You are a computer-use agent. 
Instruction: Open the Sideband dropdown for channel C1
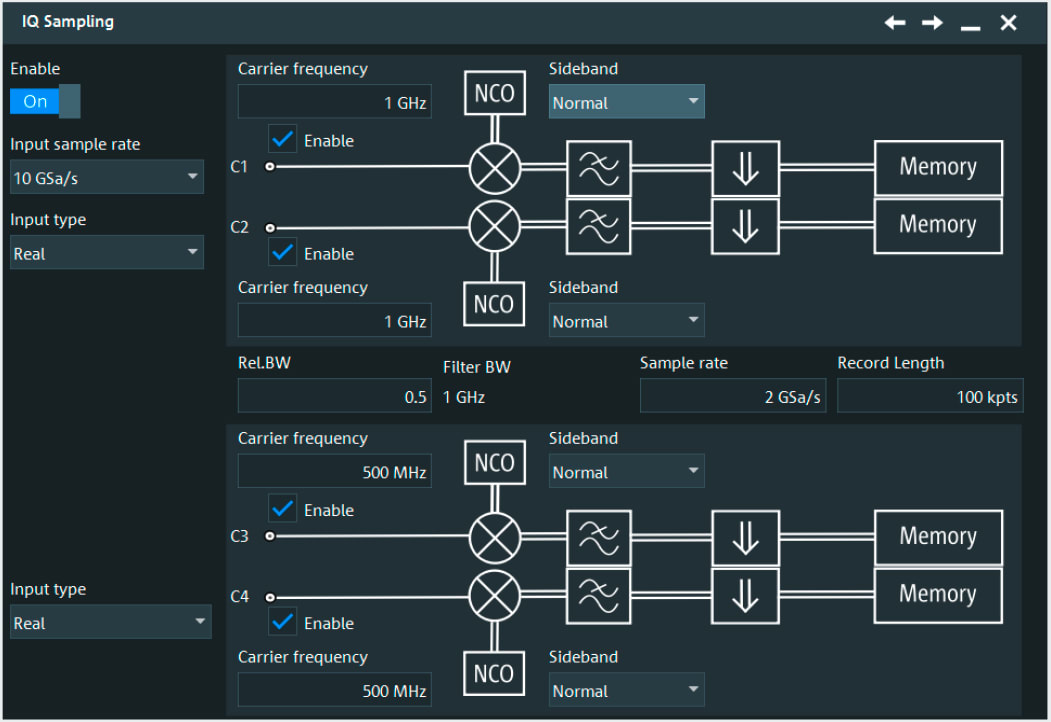(x=626, y=101)
